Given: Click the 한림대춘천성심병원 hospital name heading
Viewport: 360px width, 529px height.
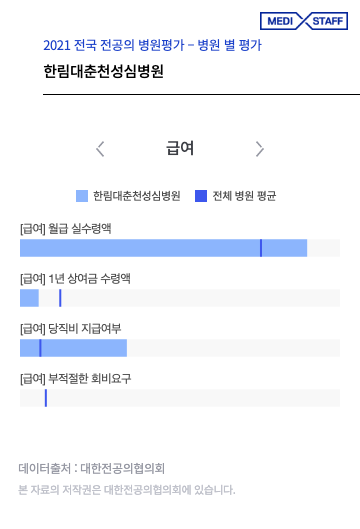Looking at the screenshot, I should (103, 71).
